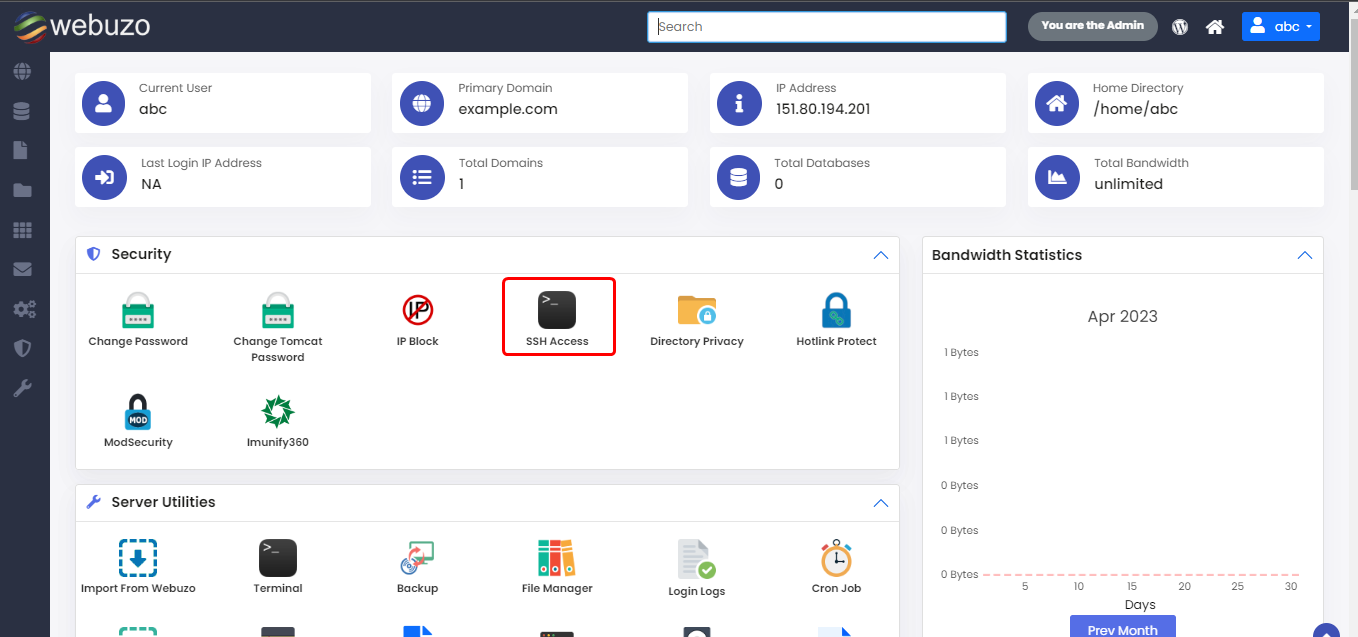Open the SSH Access tool

point(557,317)
